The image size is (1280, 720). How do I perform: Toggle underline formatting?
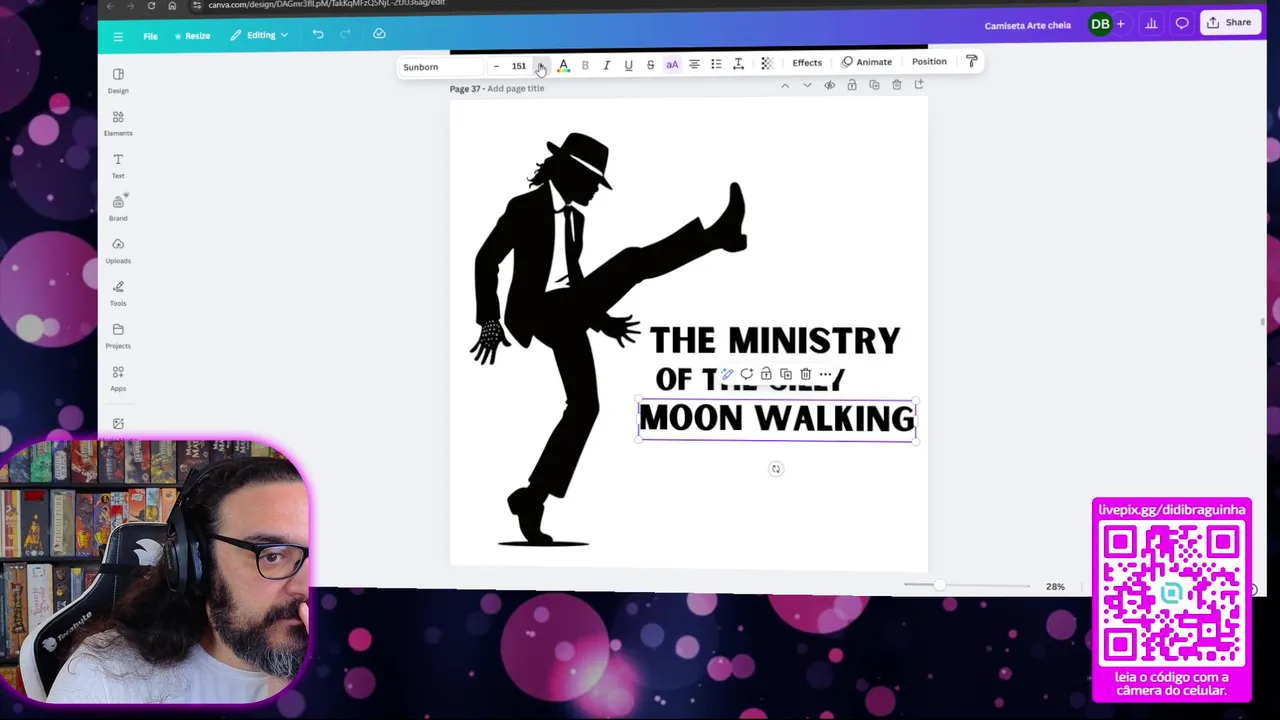628,66
